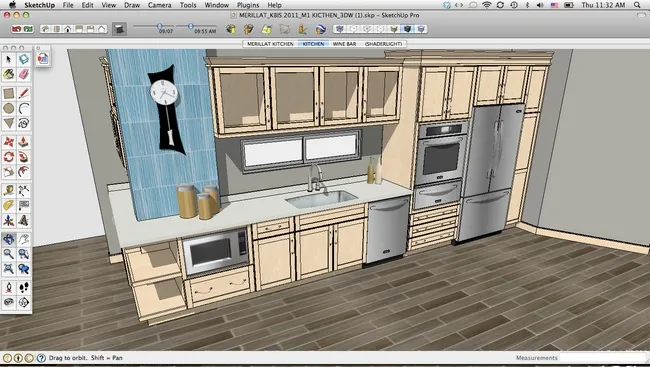Select the Dimension tool
This screenshot has height=367, width=650.
(24, 191)
